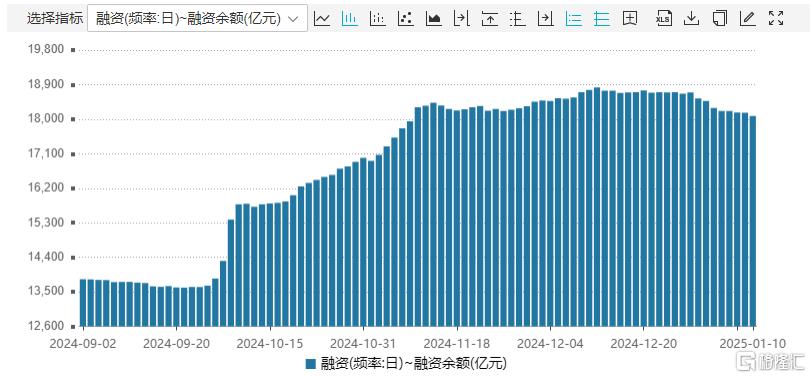This screenshot has height=378, width=811.
Task: Copy the chart with copy icon
Action: [x=719, y=19]
